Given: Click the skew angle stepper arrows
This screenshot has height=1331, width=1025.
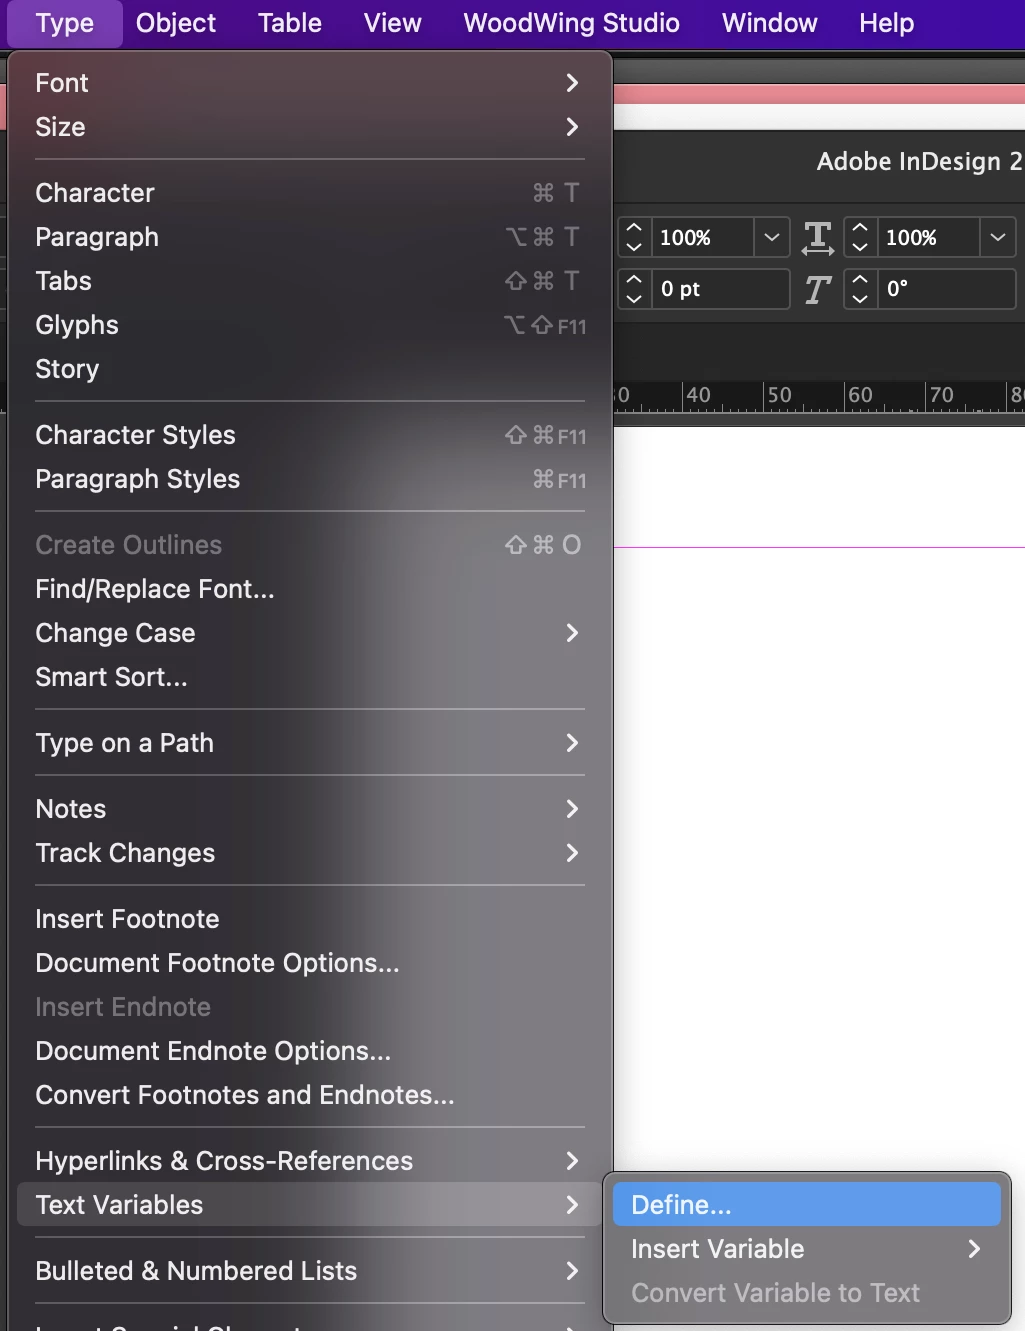Looking at the screenshot, I should [x=860, y=289].
